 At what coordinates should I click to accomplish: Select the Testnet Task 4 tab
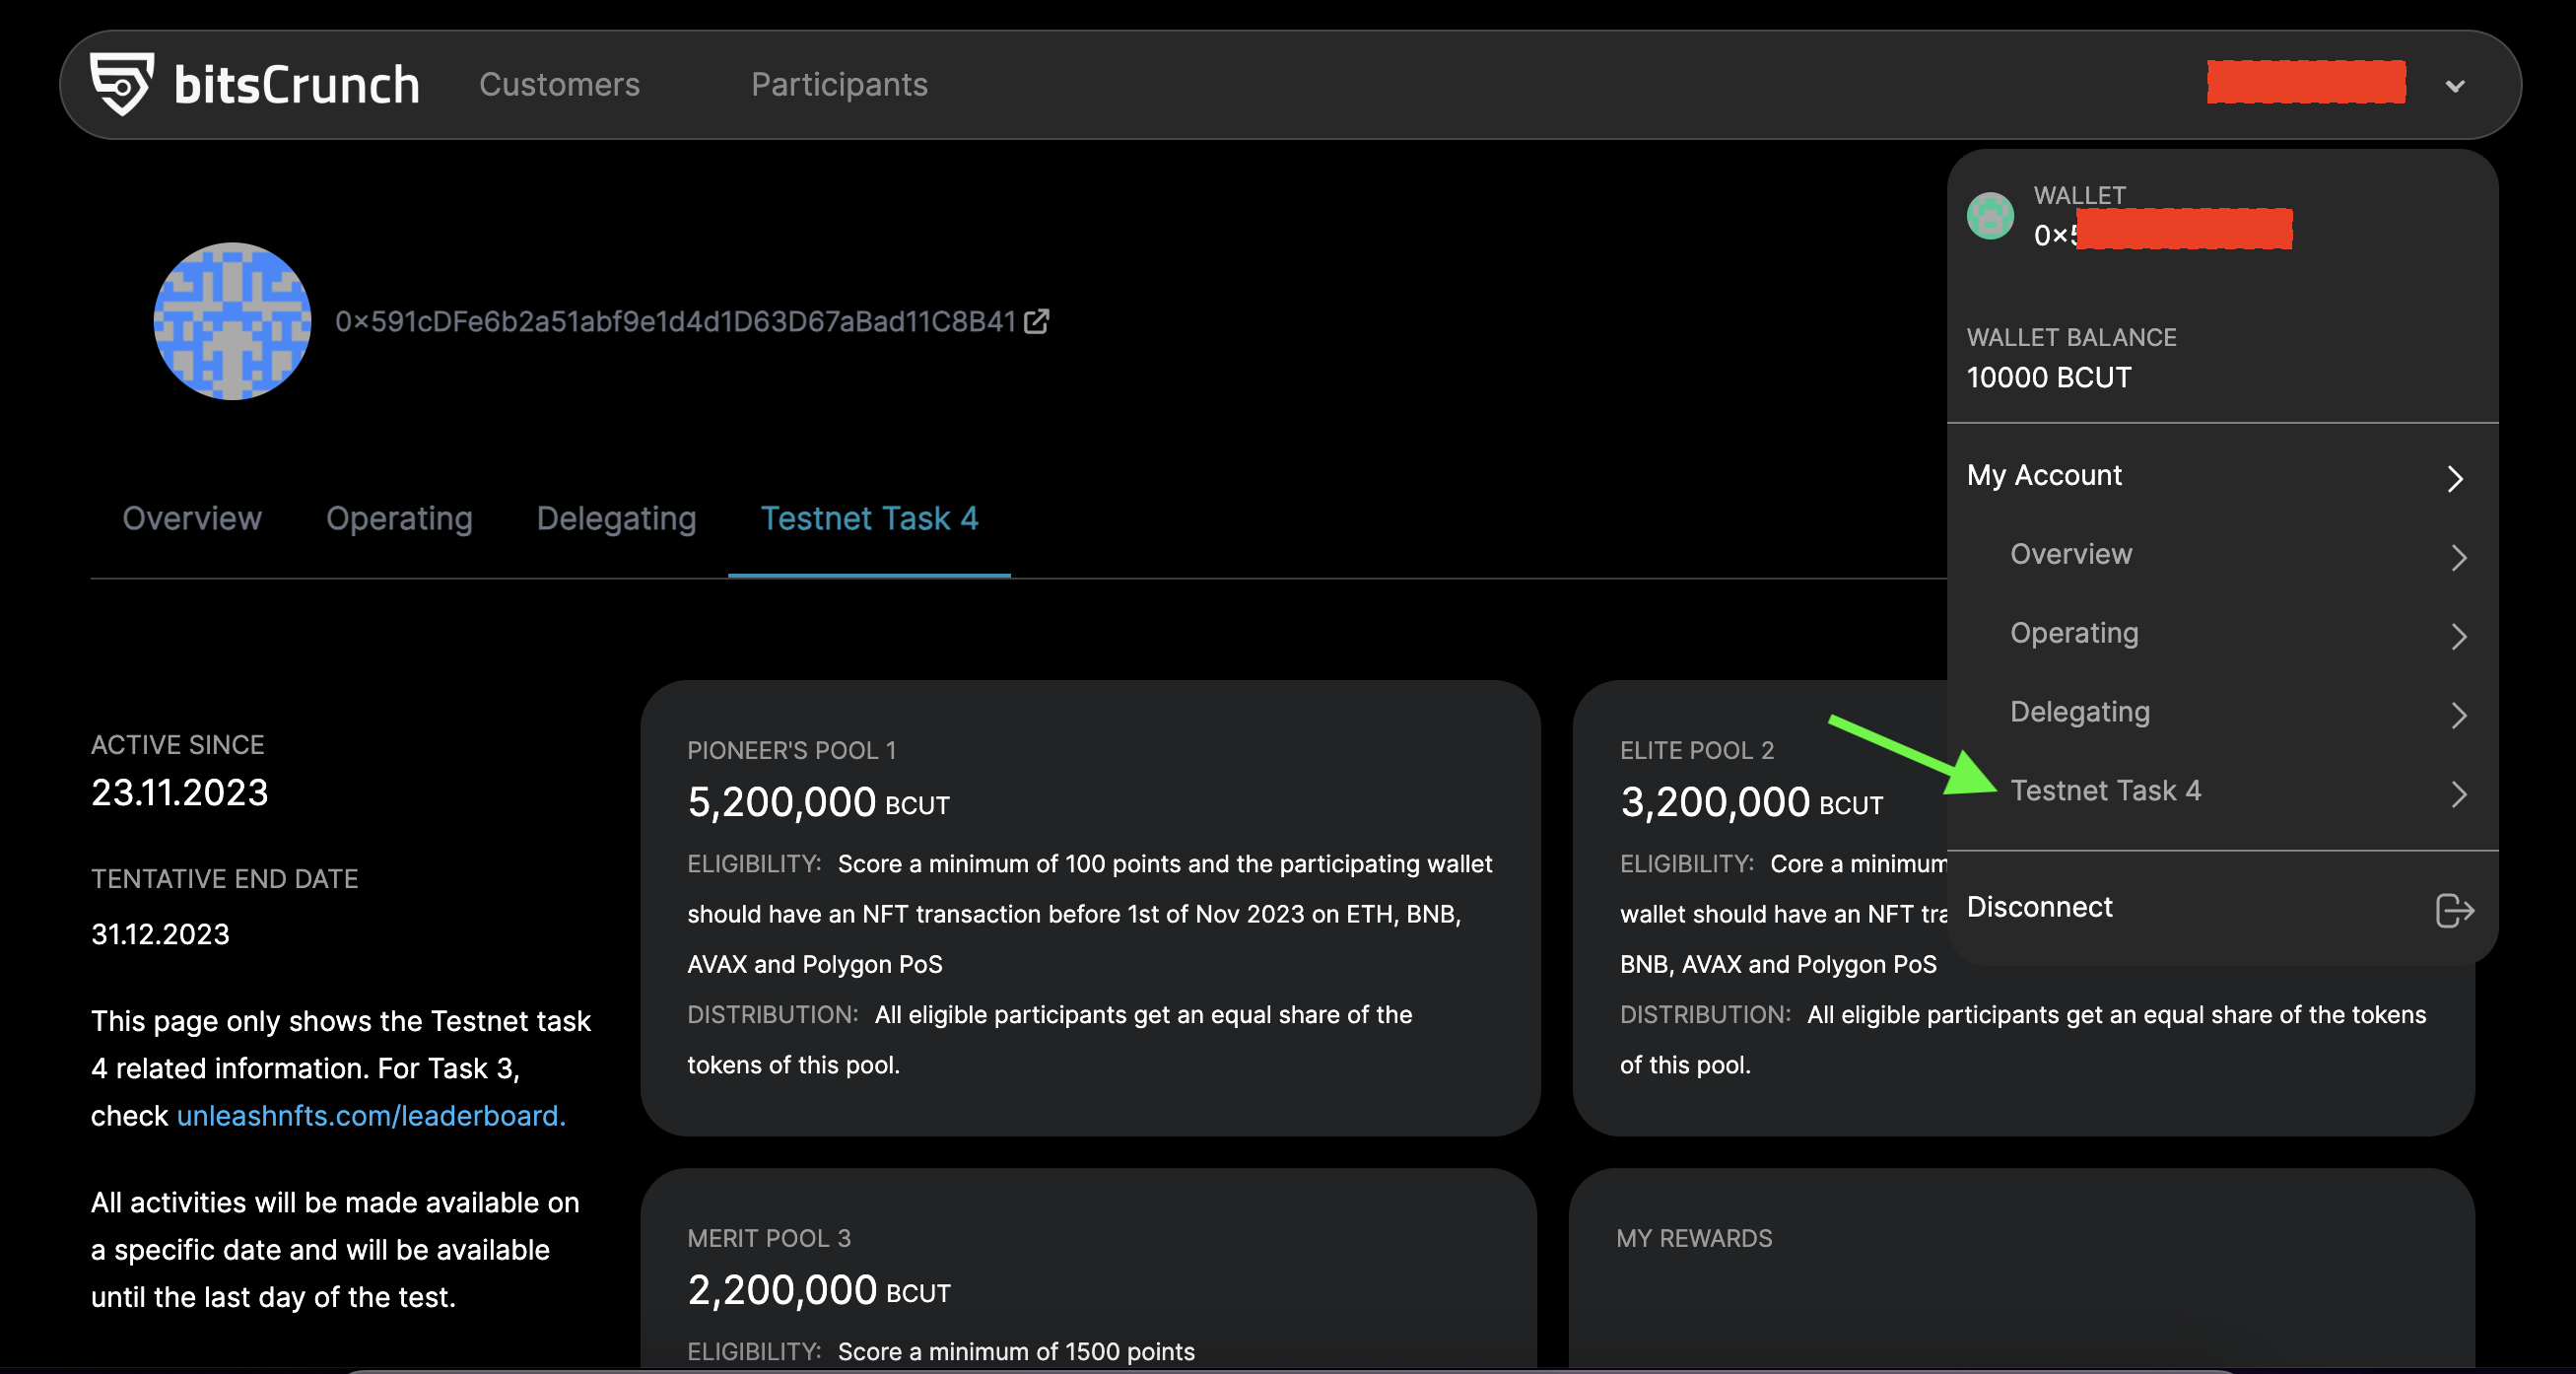869,518
